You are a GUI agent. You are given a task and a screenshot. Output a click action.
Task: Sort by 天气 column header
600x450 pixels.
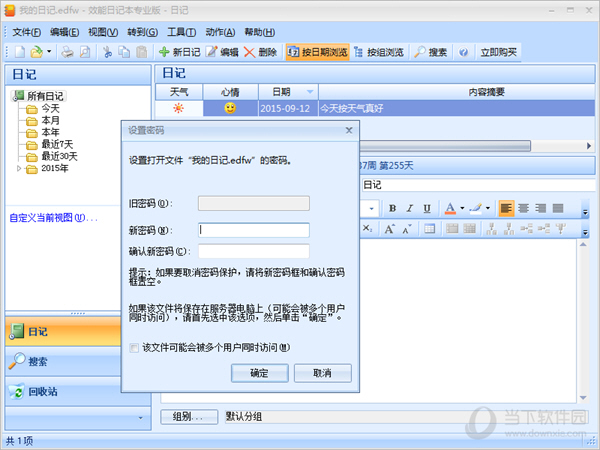coord(179,92)
